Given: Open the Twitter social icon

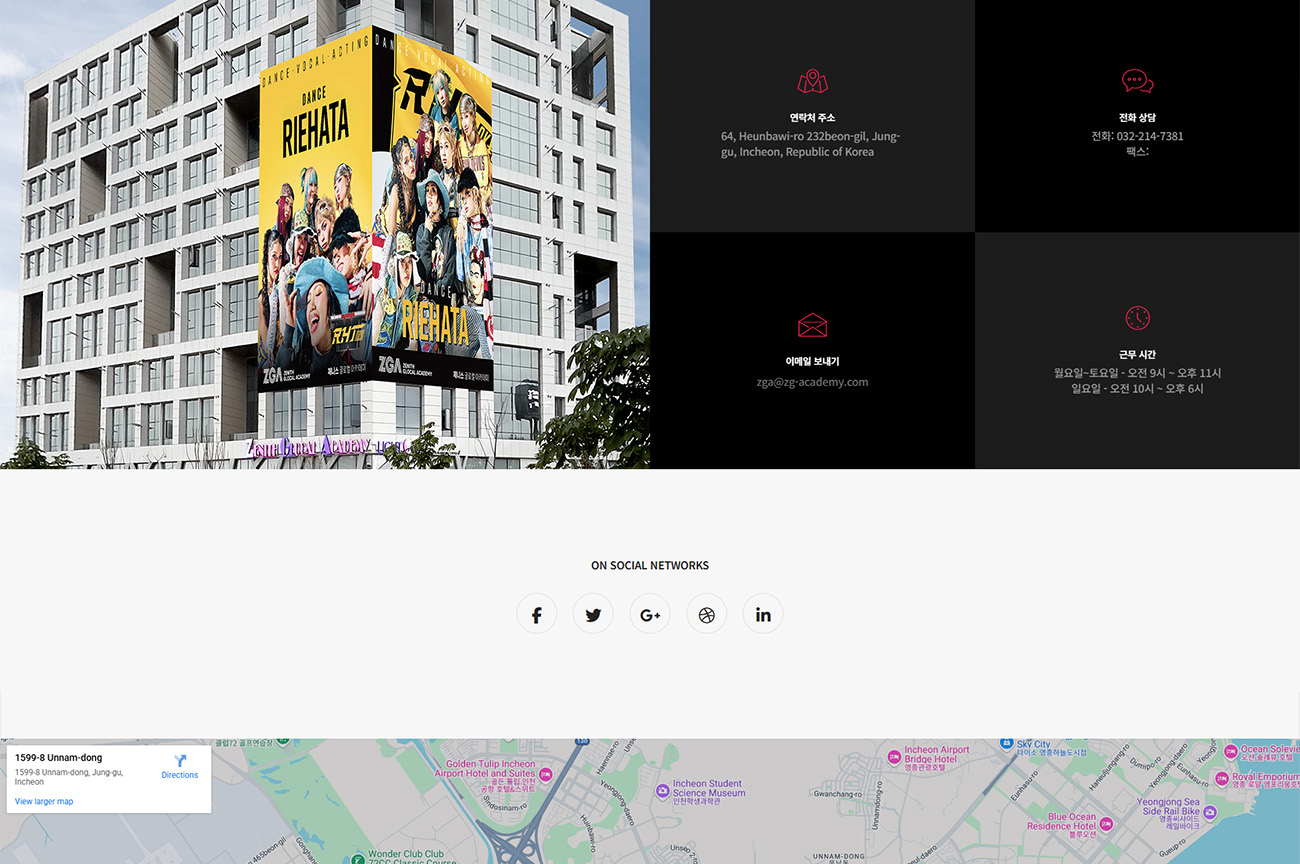Looking at the screenshot, I should (593, 614).
